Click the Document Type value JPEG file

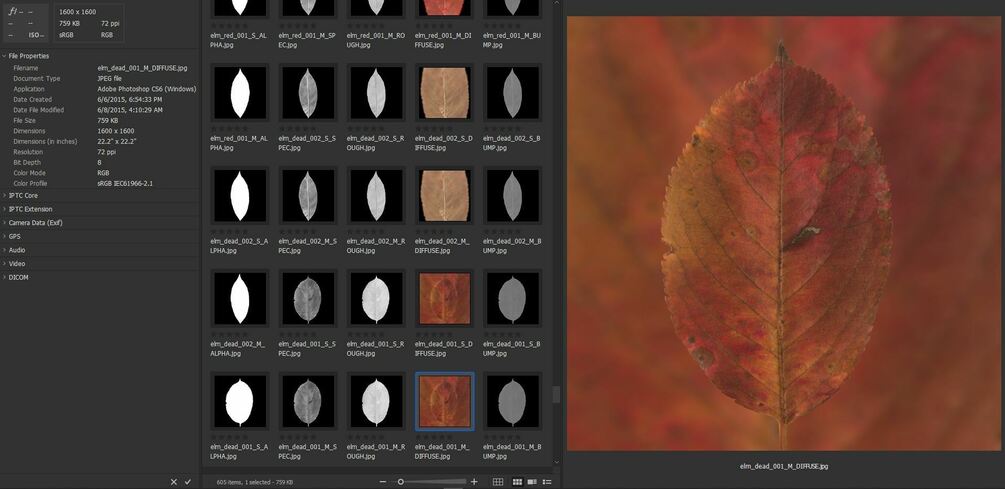tap(110, 78)
